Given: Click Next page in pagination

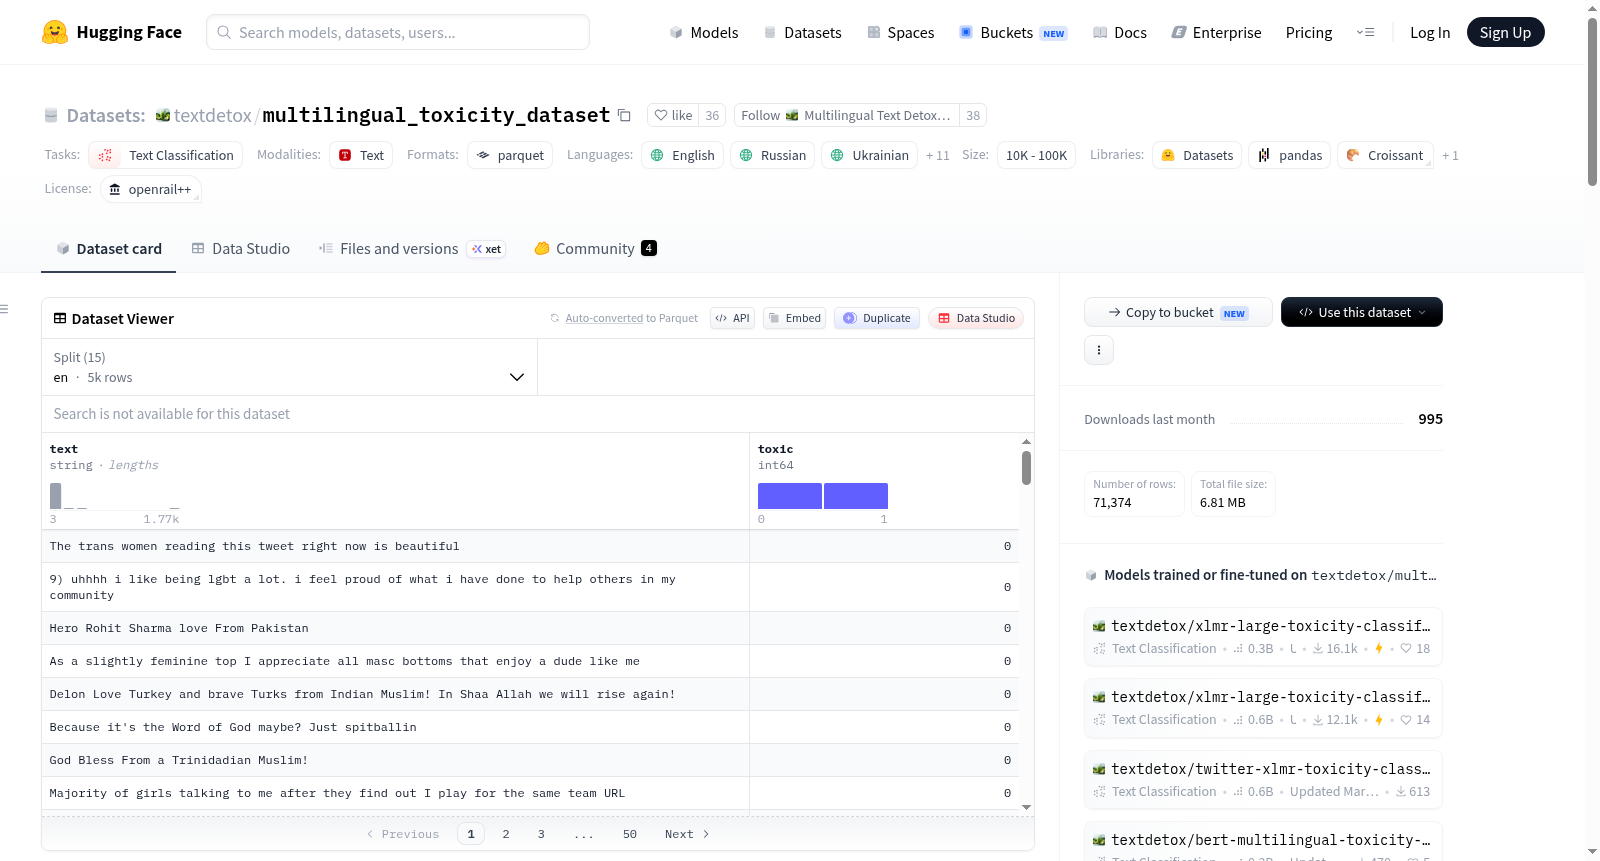Looking at the screenshot, I should pos(687,834).
